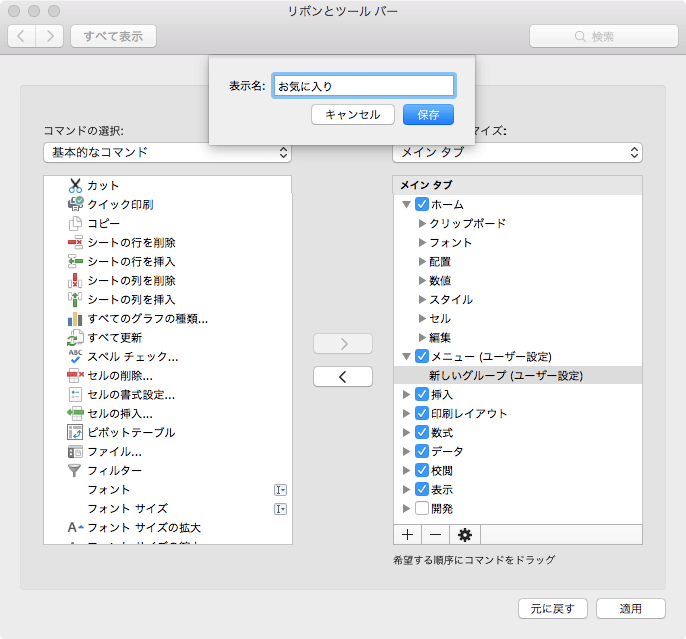Collapse the ホーム tree node

point(406,204)
